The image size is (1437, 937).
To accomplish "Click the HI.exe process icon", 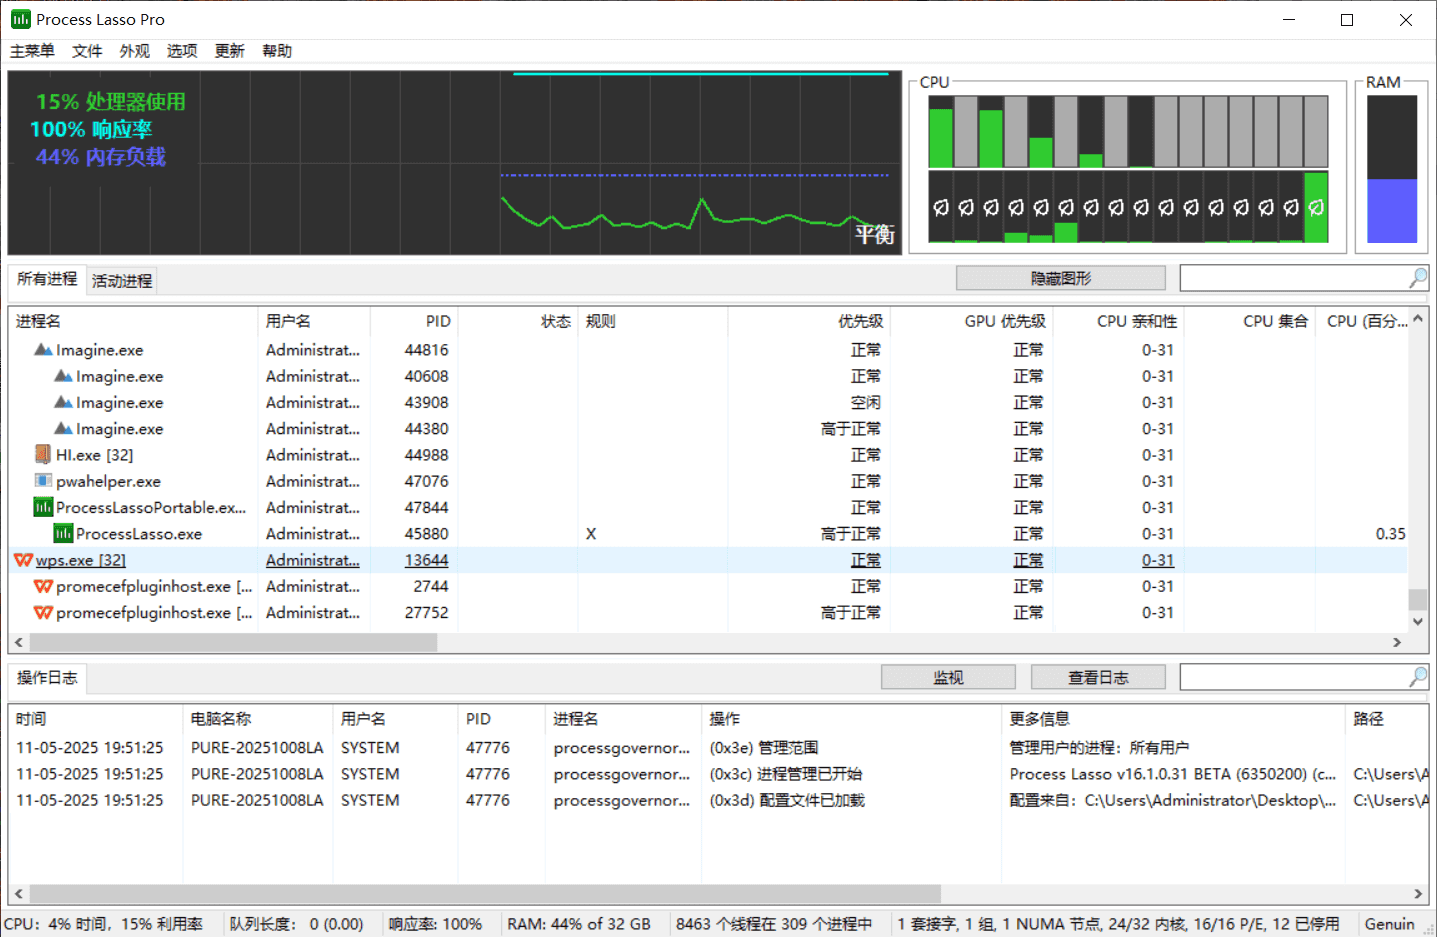I will tap(41, 454).
